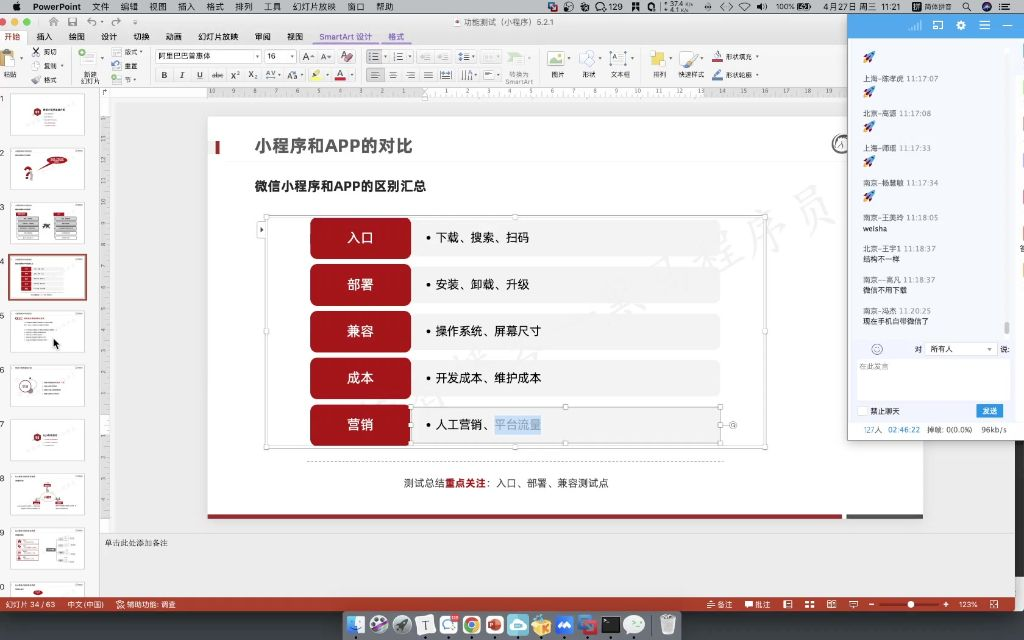Viewport: 1024px width, 640px height.
Task: Open settings gear in chat panel
Action: point(961,25)
